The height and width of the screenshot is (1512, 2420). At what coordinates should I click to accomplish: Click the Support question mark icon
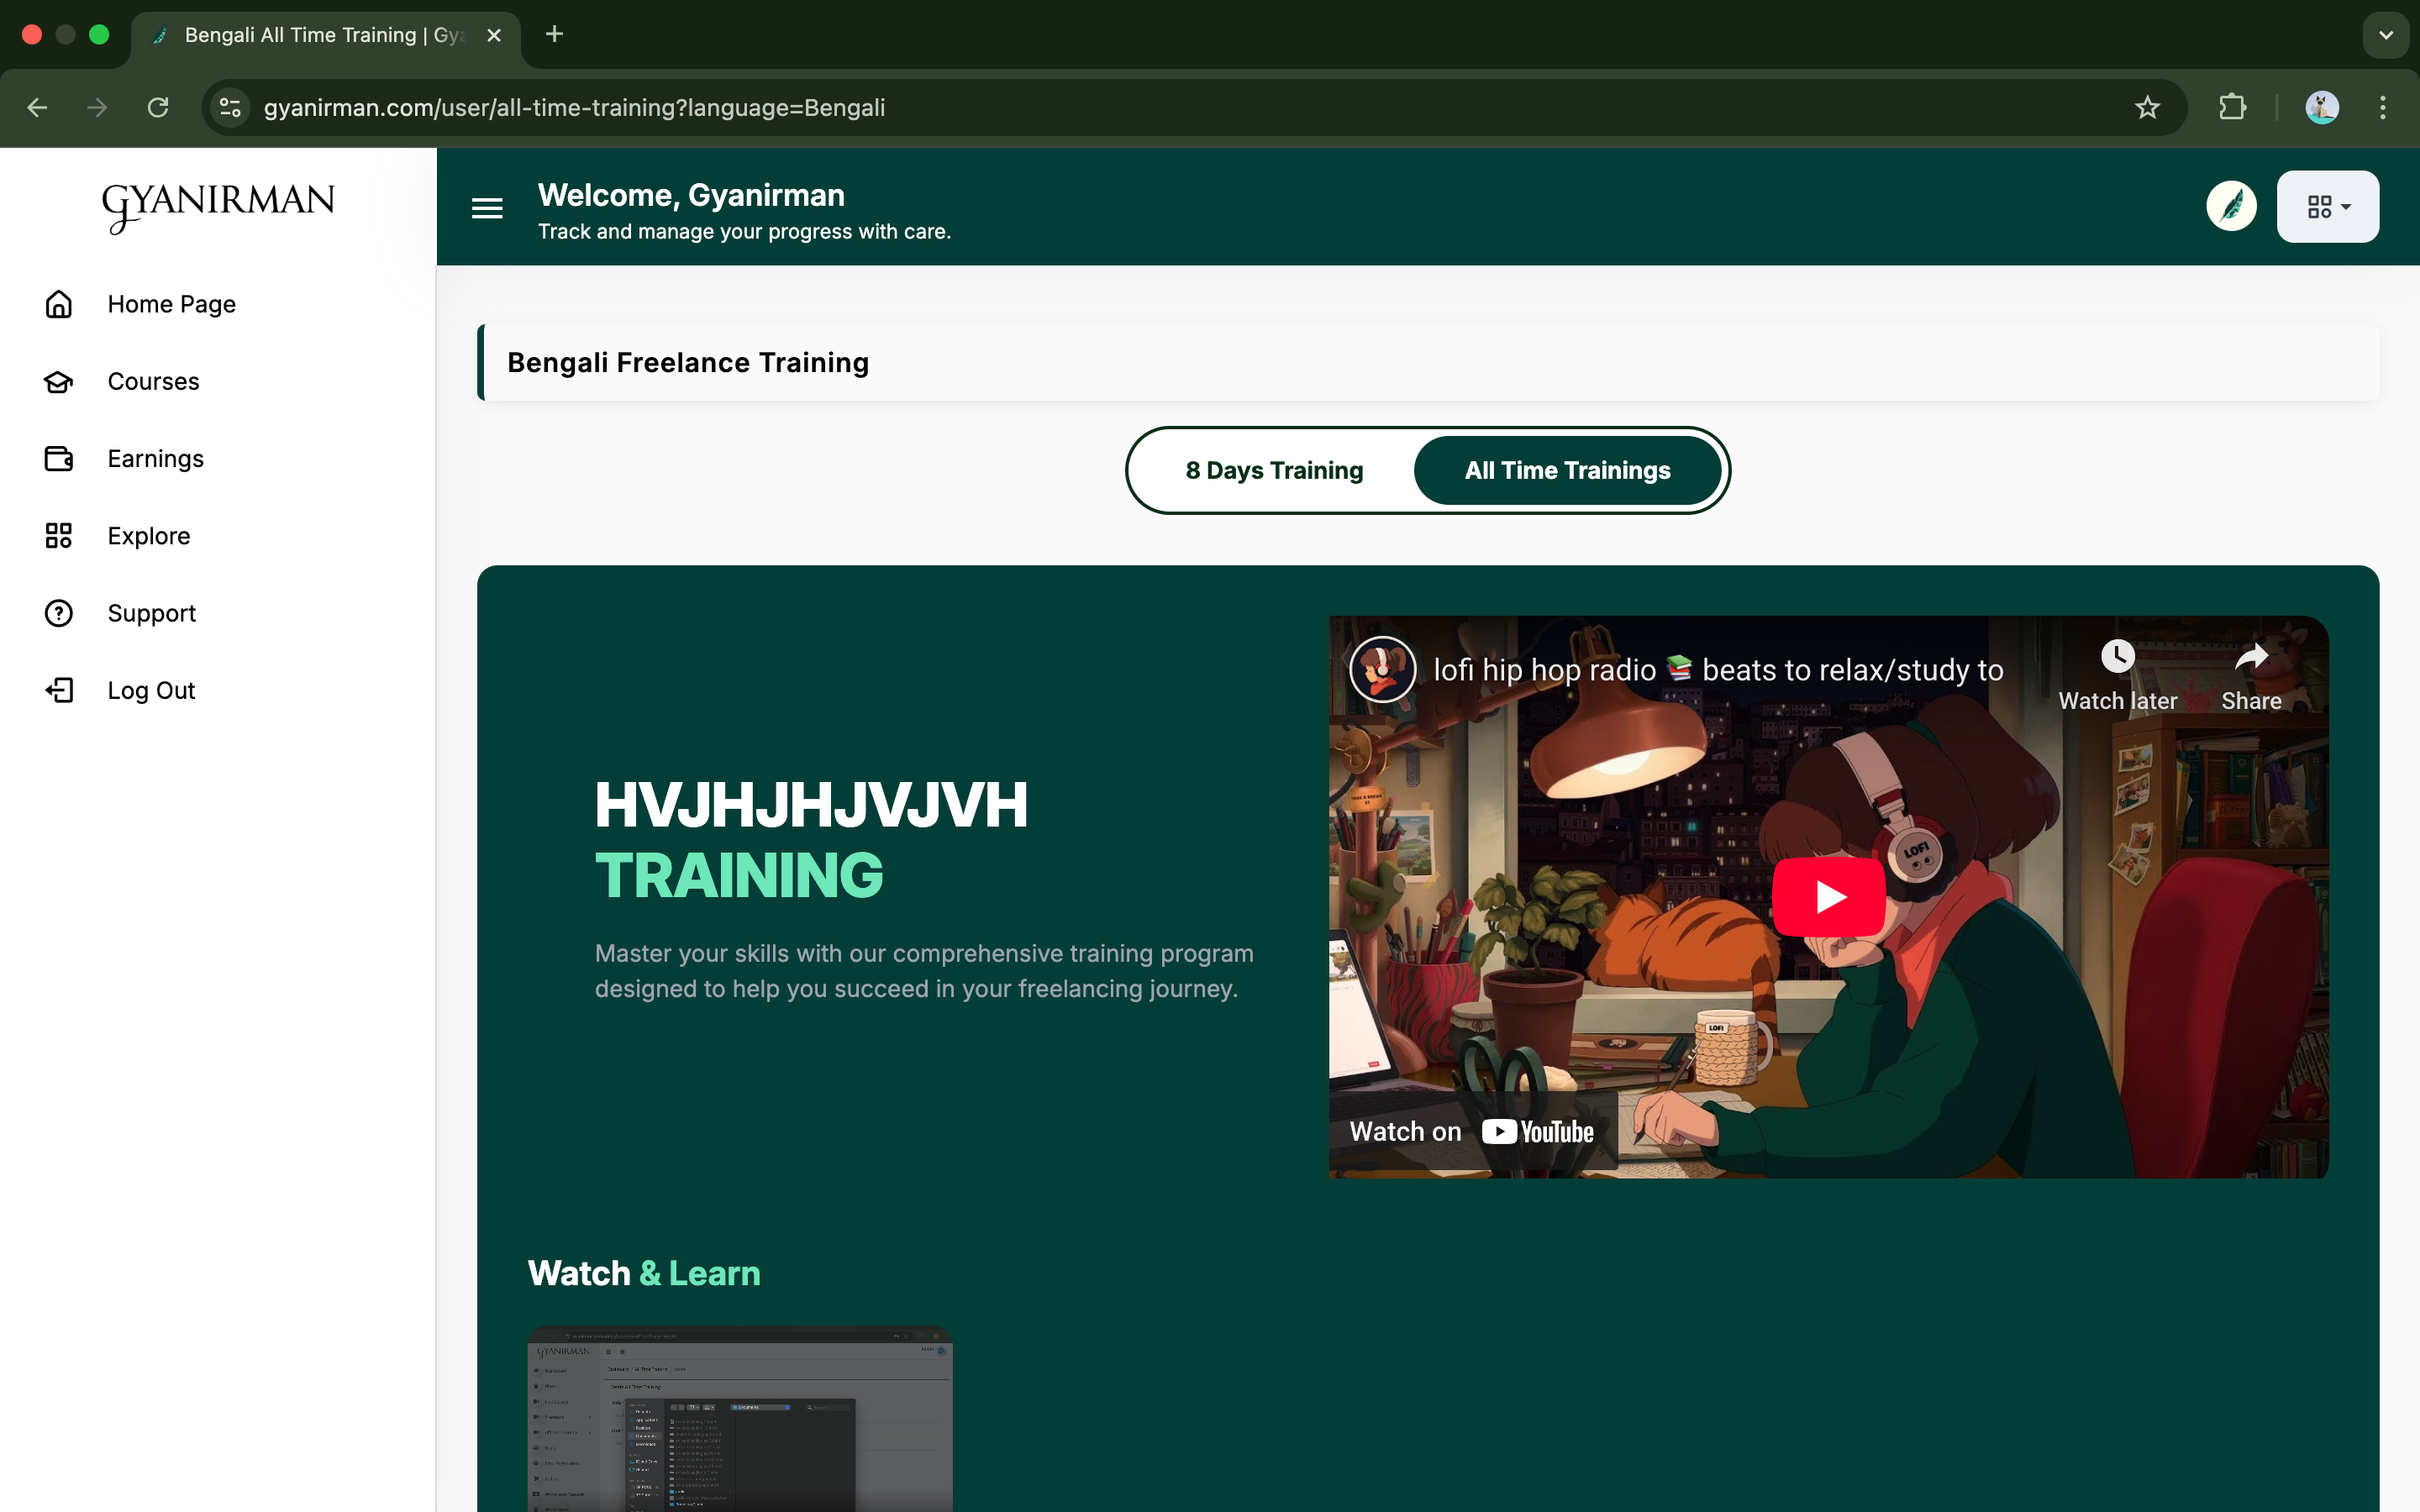coord(59,613)
